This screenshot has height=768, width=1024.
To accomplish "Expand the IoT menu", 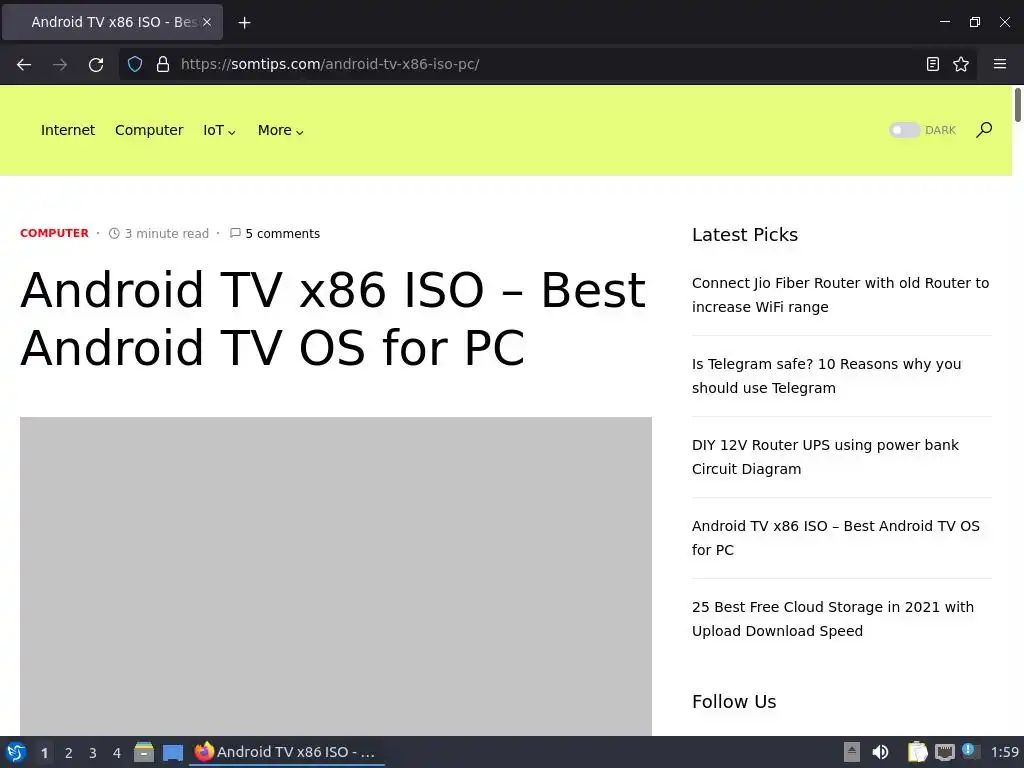I will (219, 130).
